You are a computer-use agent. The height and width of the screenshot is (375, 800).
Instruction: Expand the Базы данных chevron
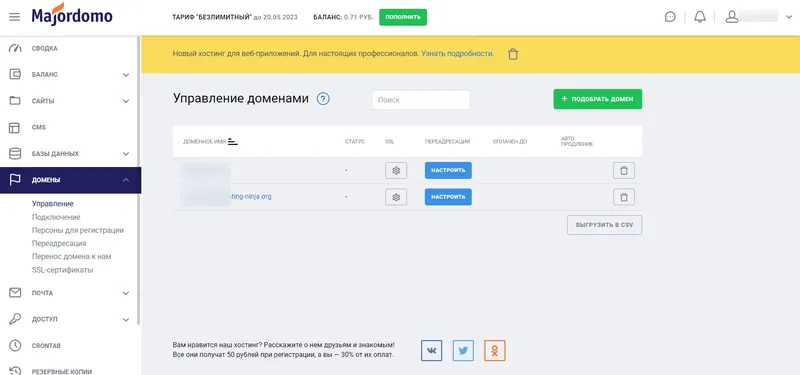coord(126,154)
